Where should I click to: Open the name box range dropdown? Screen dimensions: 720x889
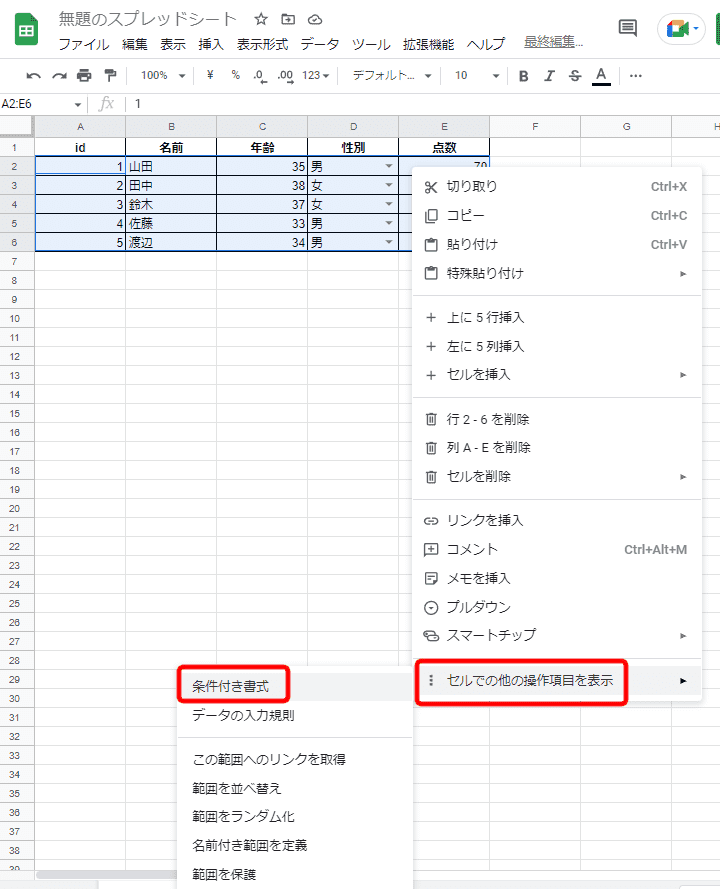click(78, 104)
